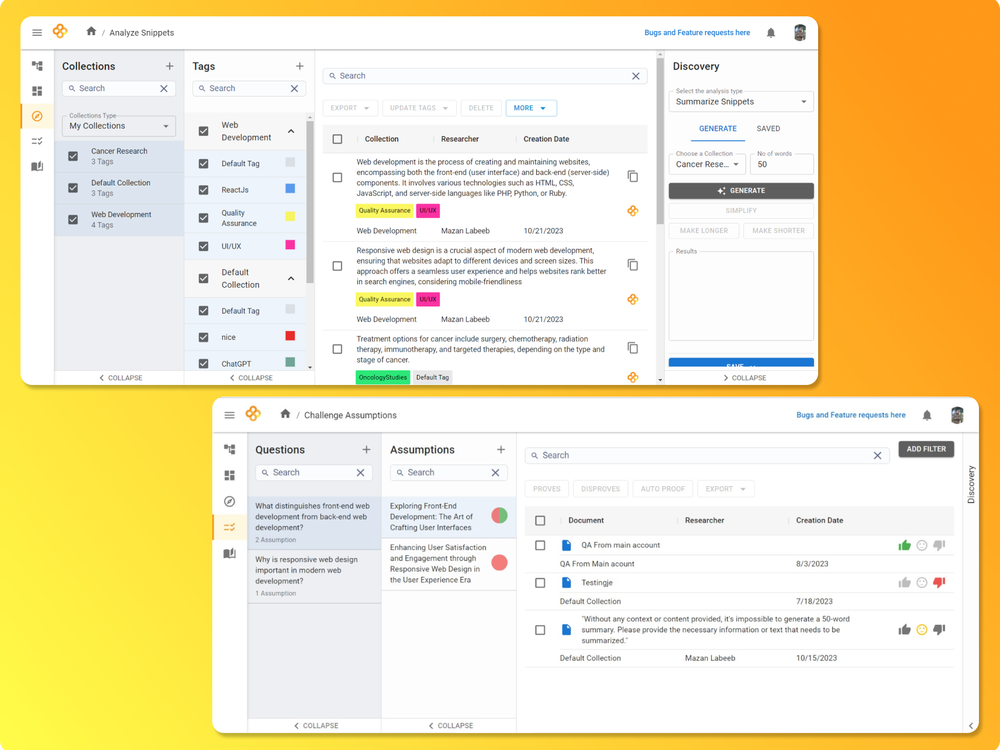Clear the Tags search field

[294, 89]
